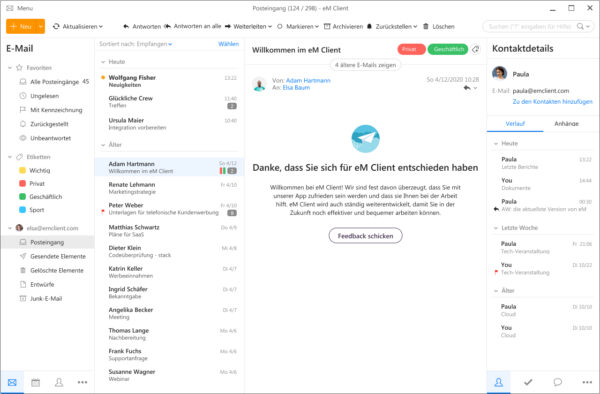This screenshot has height=394, width=600.
Task: Open the chat bubble sidebar icon
Action: coord(558,382)
